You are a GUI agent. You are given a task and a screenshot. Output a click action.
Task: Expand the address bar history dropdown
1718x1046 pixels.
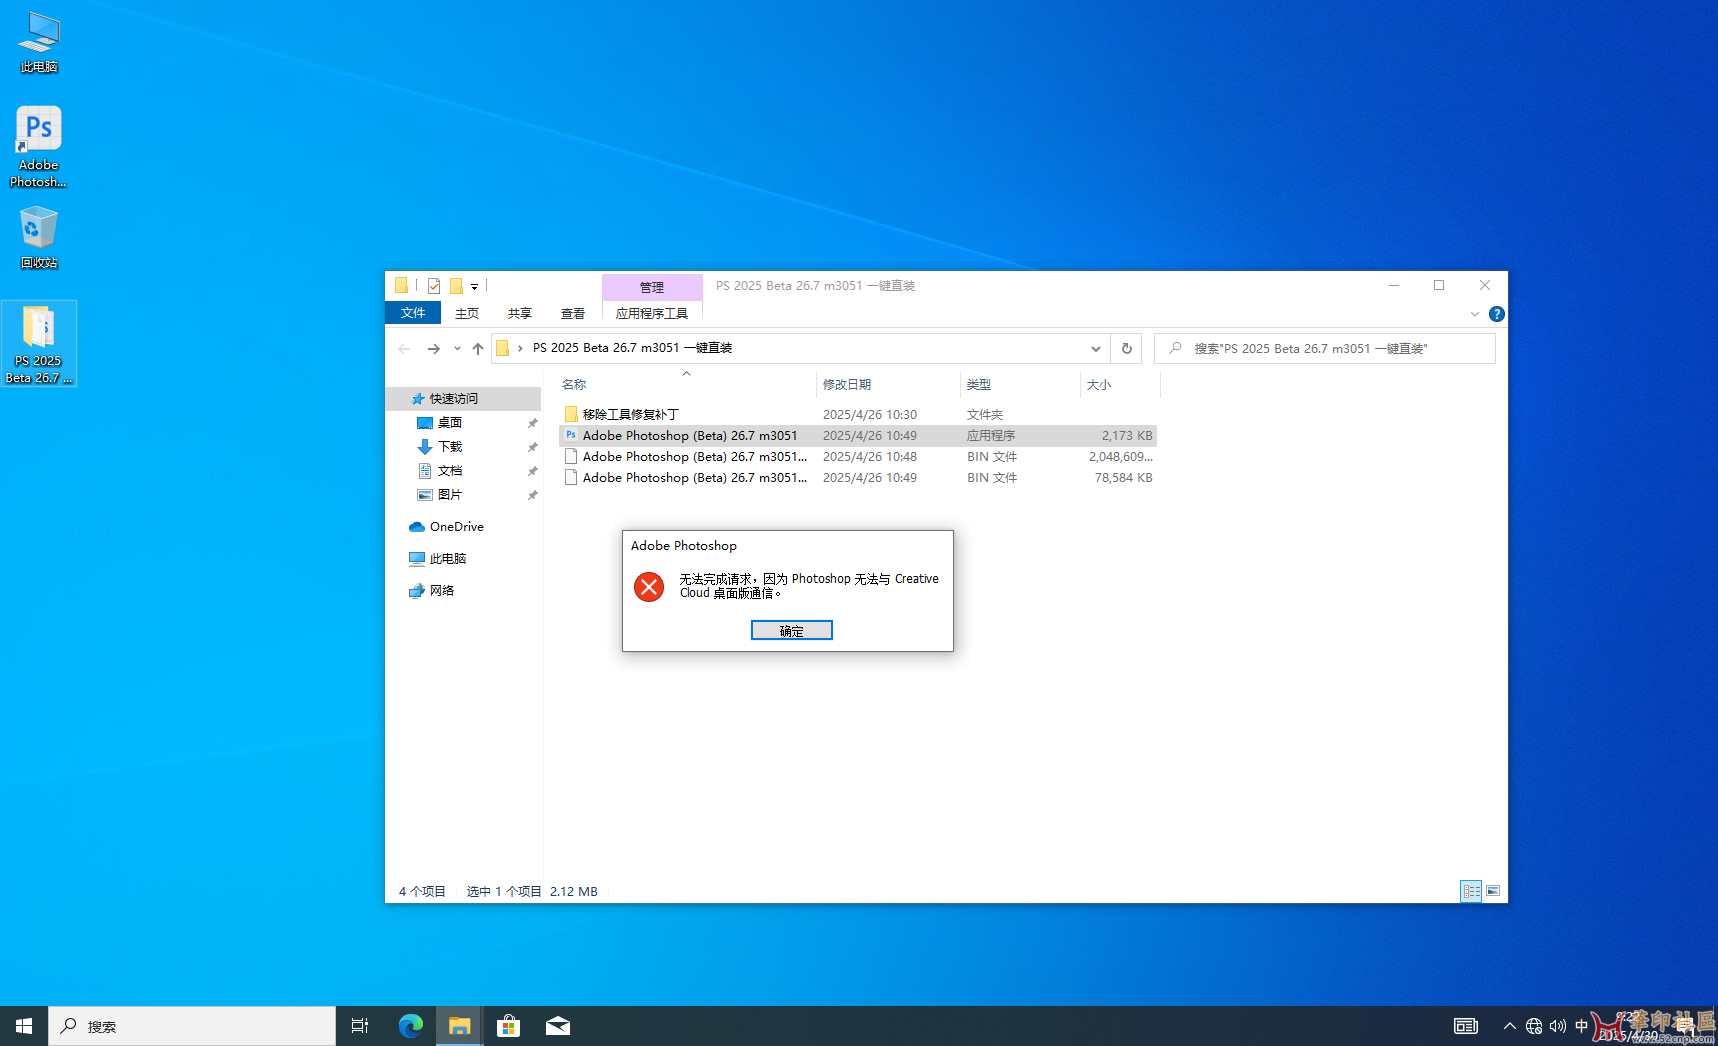tap(1096, 348)
